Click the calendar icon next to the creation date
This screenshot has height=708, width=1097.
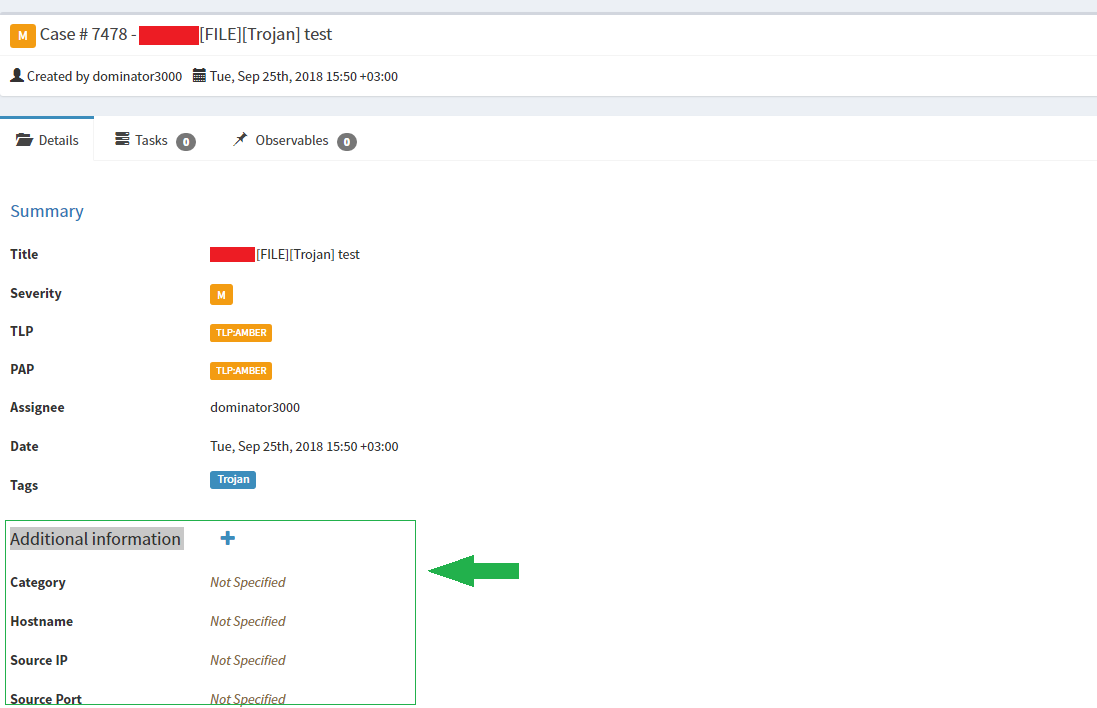(x=198, y=76)
